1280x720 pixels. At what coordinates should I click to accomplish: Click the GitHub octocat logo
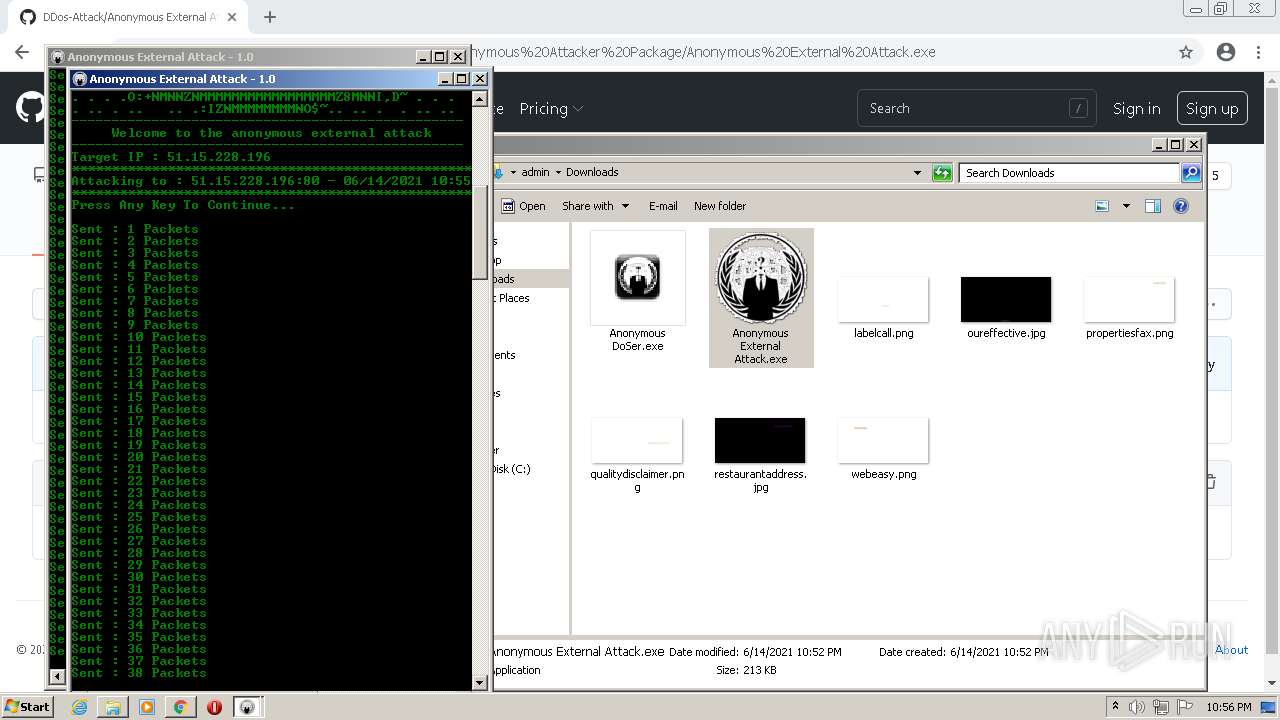[30, 108]
